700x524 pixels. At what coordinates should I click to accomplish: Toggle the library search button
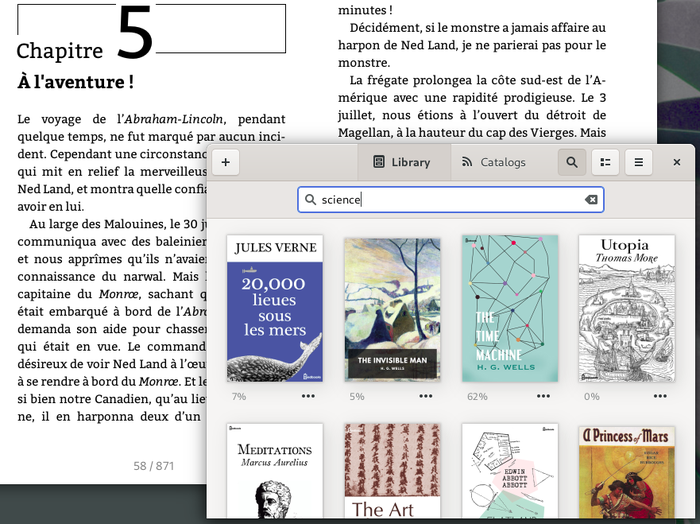point(572,162)
